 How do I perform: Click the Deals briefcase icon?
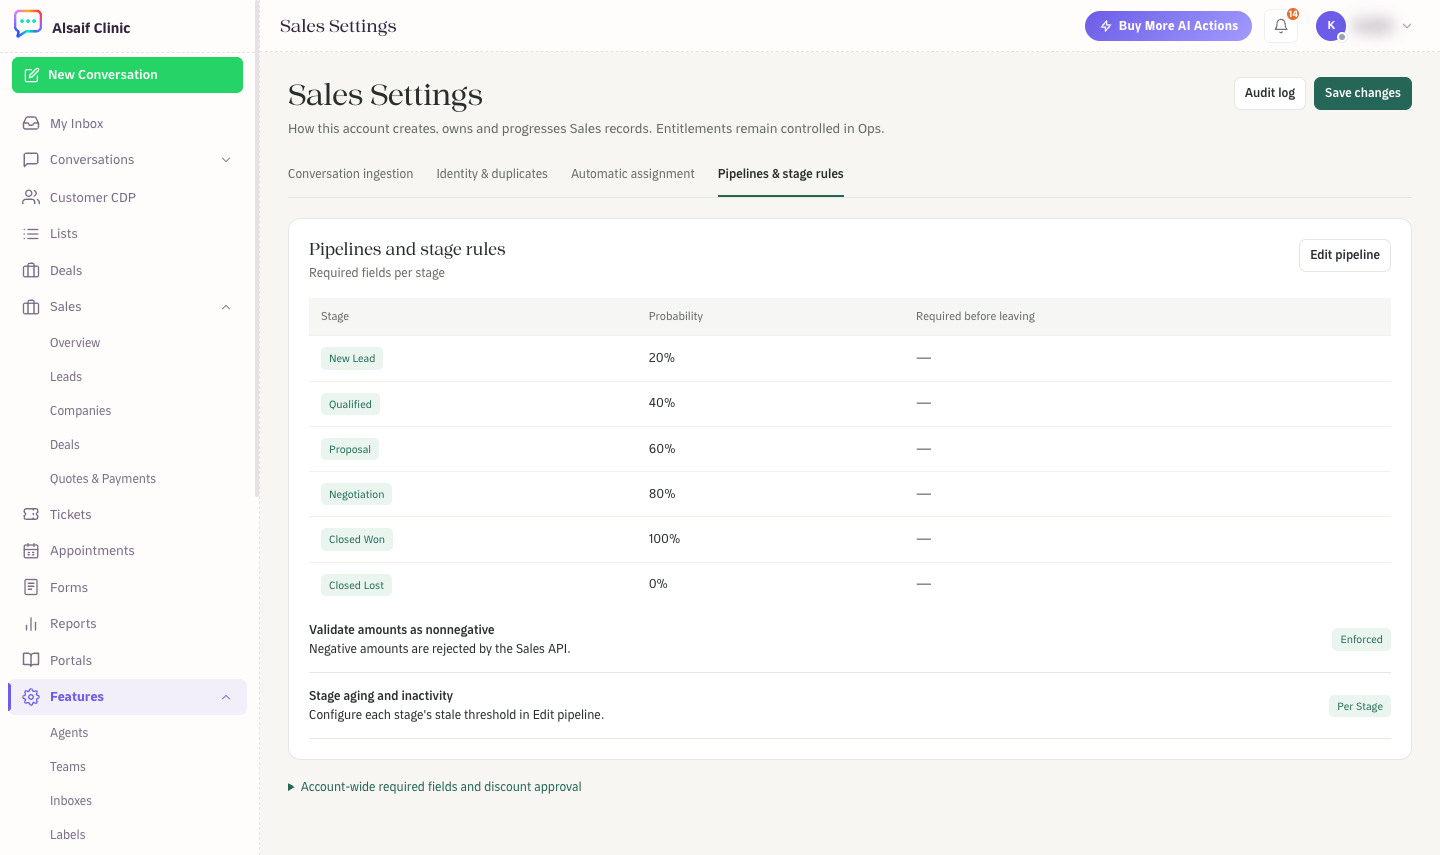point(31,270)
